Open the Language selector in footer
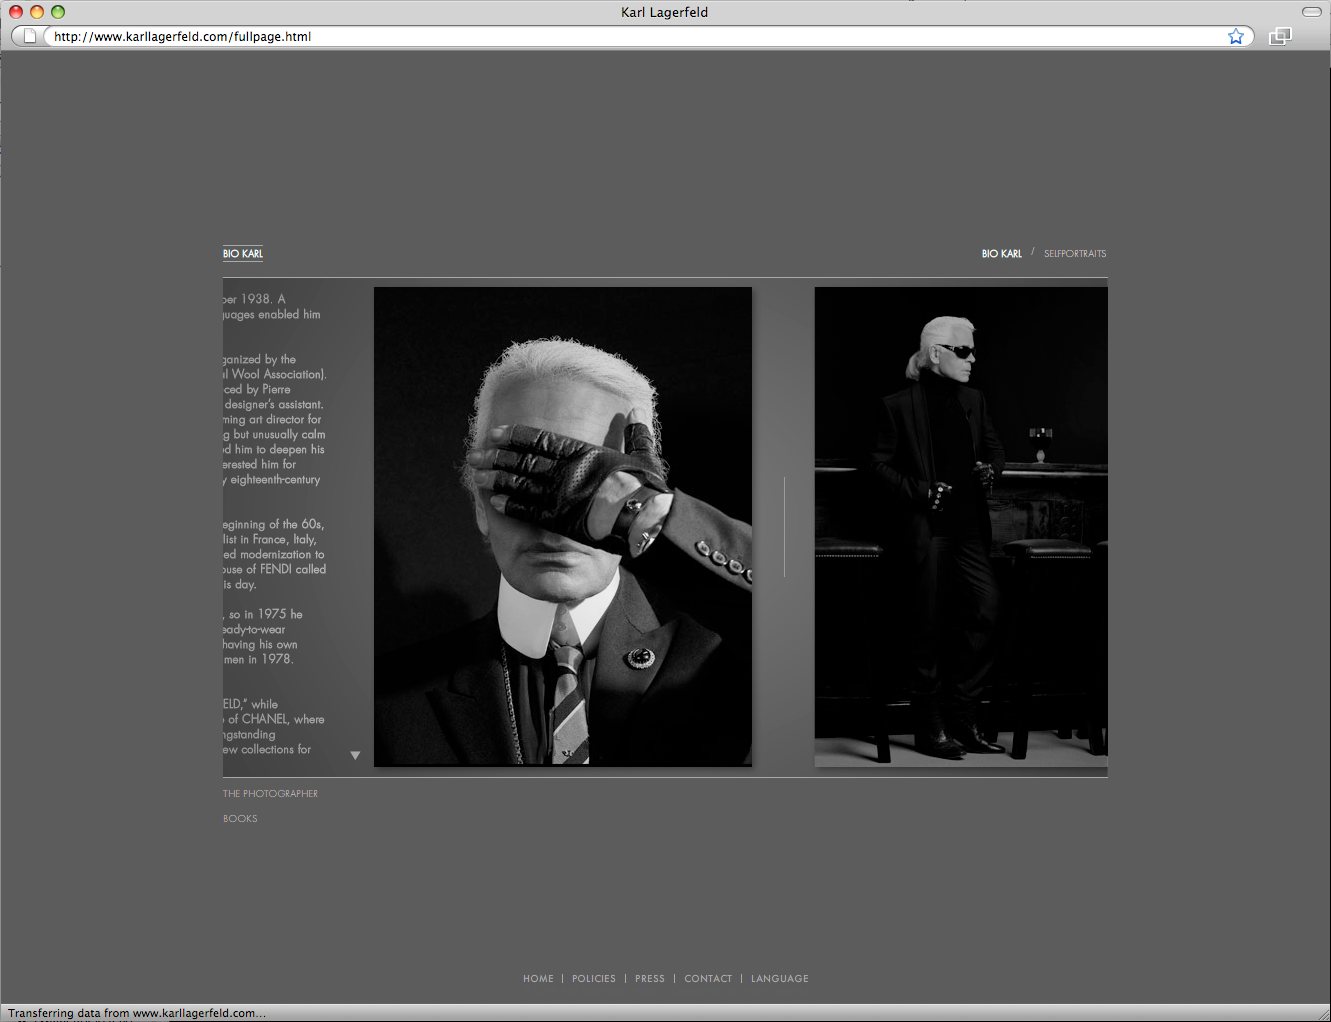The width and height of the screenshot is (1331, 1022). click(780, 979)
